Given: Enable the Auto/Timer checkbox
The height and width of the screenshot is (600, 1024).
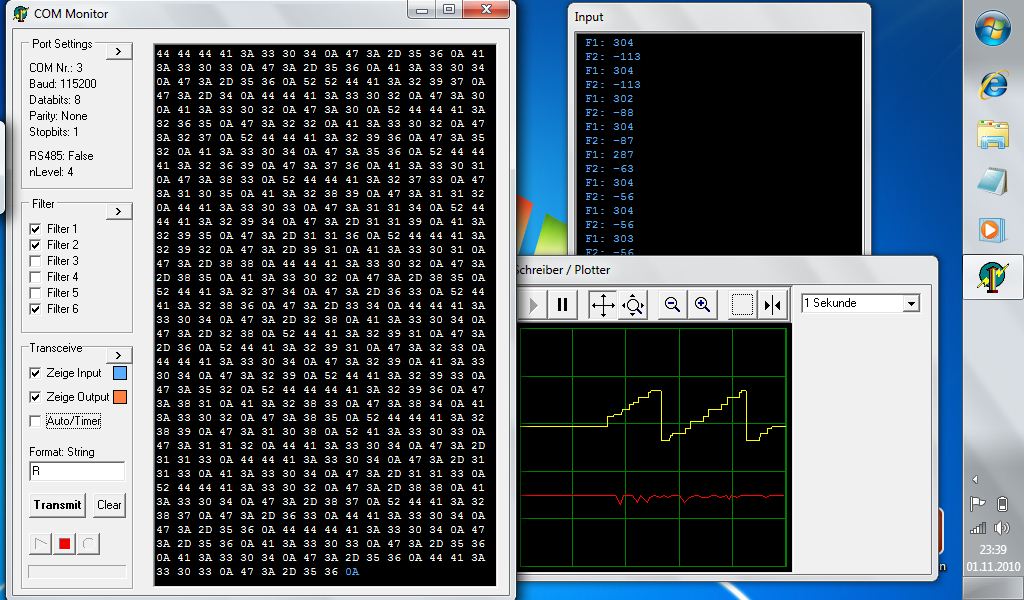Looking at the screenshot, I should tap(36, 421).
